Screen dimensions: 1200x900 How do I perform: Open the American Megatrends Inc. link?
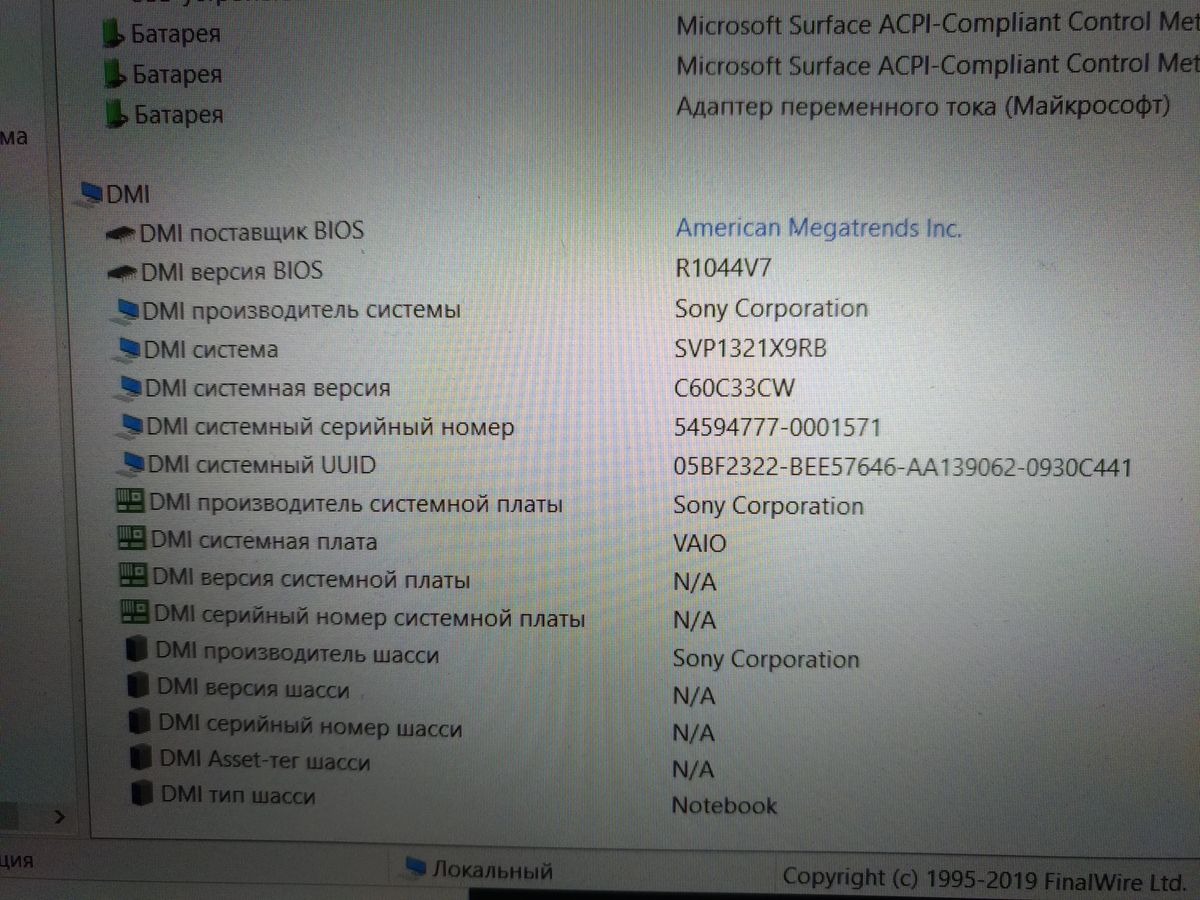pos(817,228)
